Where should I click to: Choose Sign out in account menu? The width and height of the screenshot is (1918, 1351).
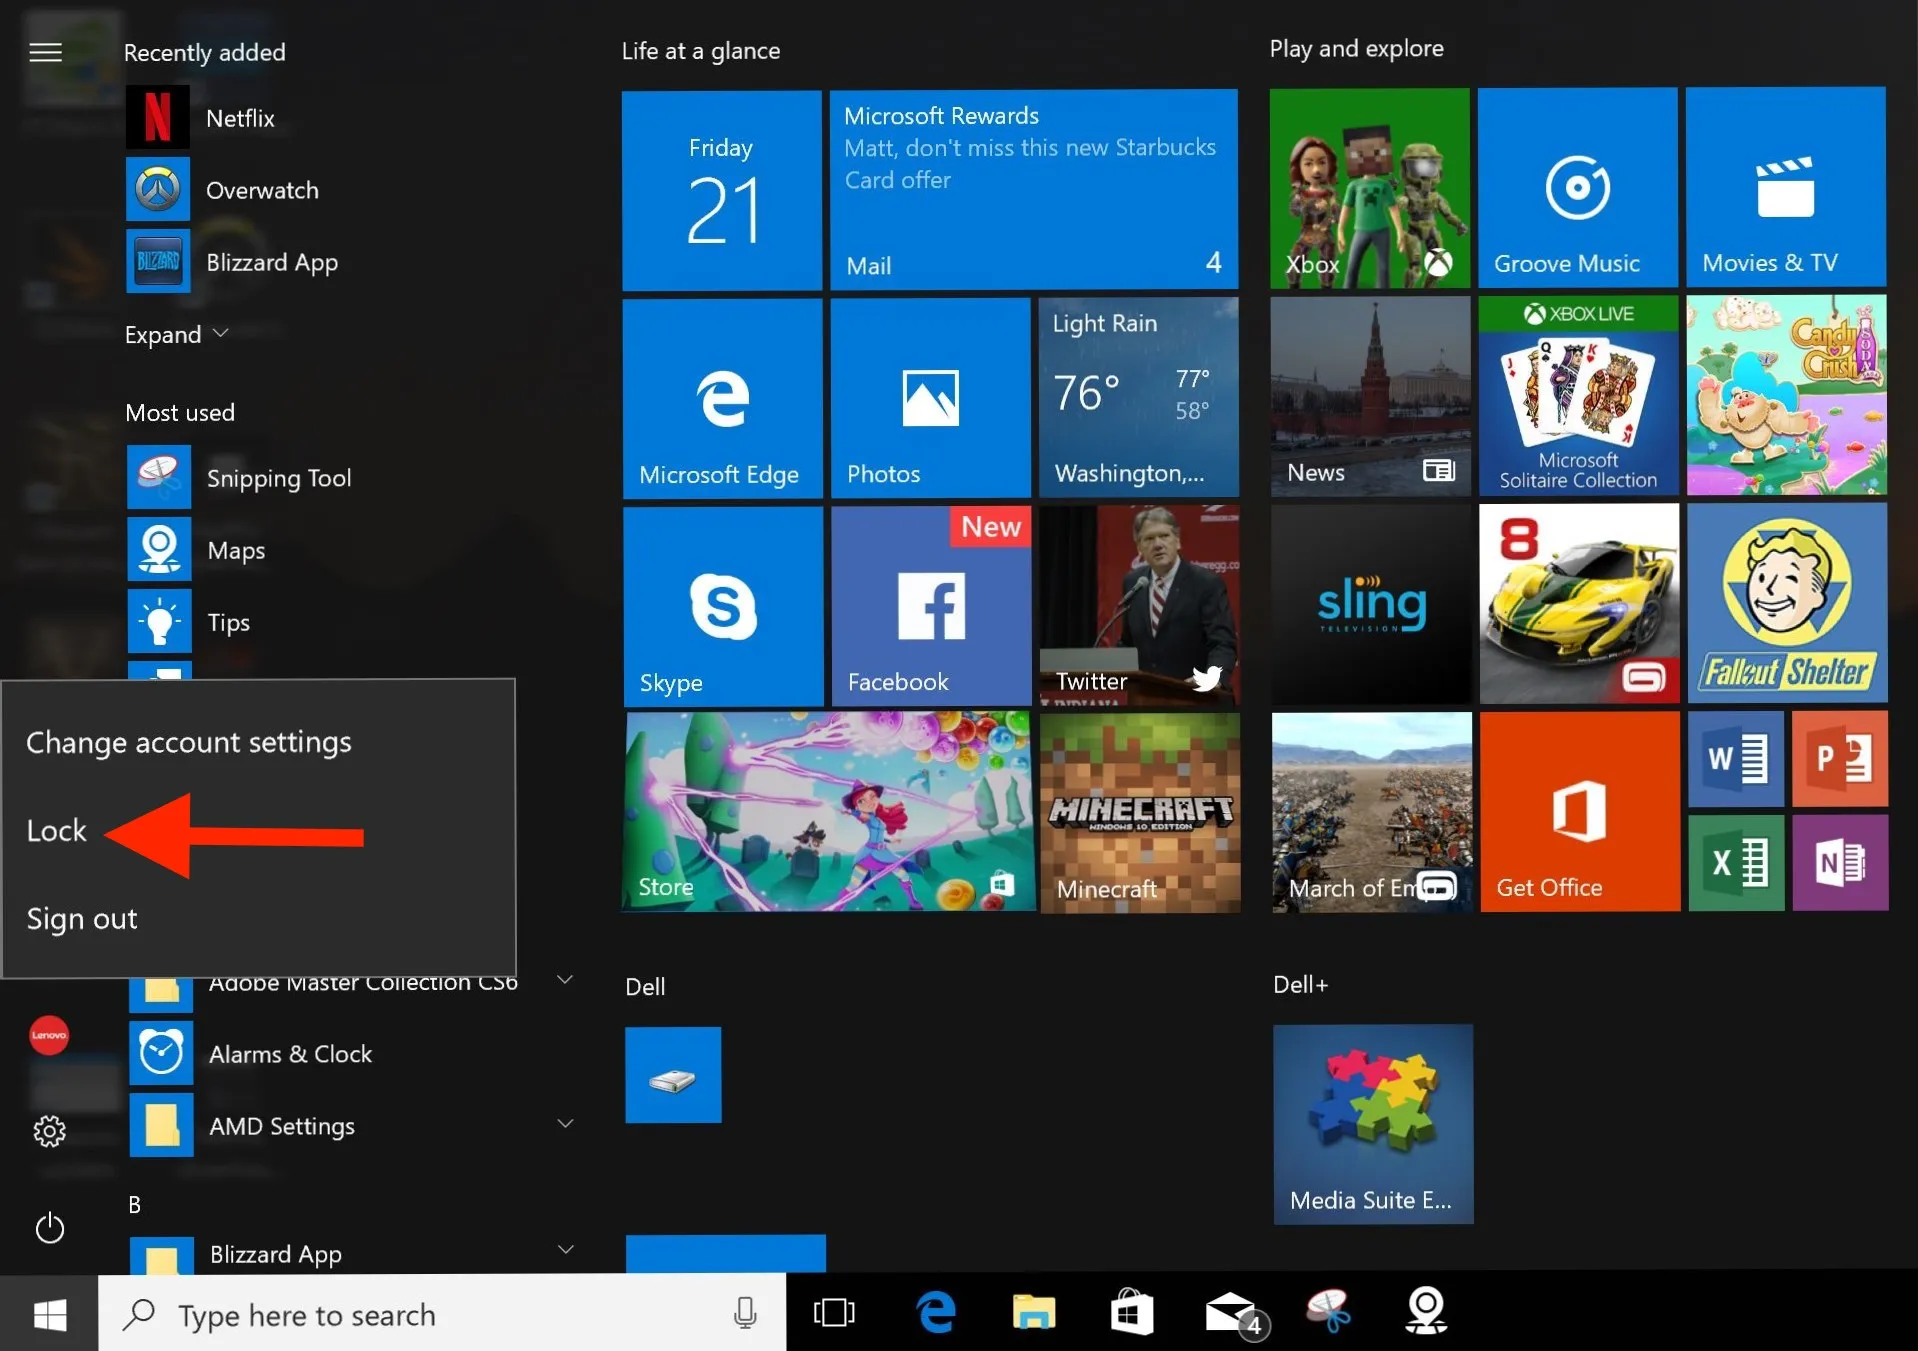coord(82,919)
